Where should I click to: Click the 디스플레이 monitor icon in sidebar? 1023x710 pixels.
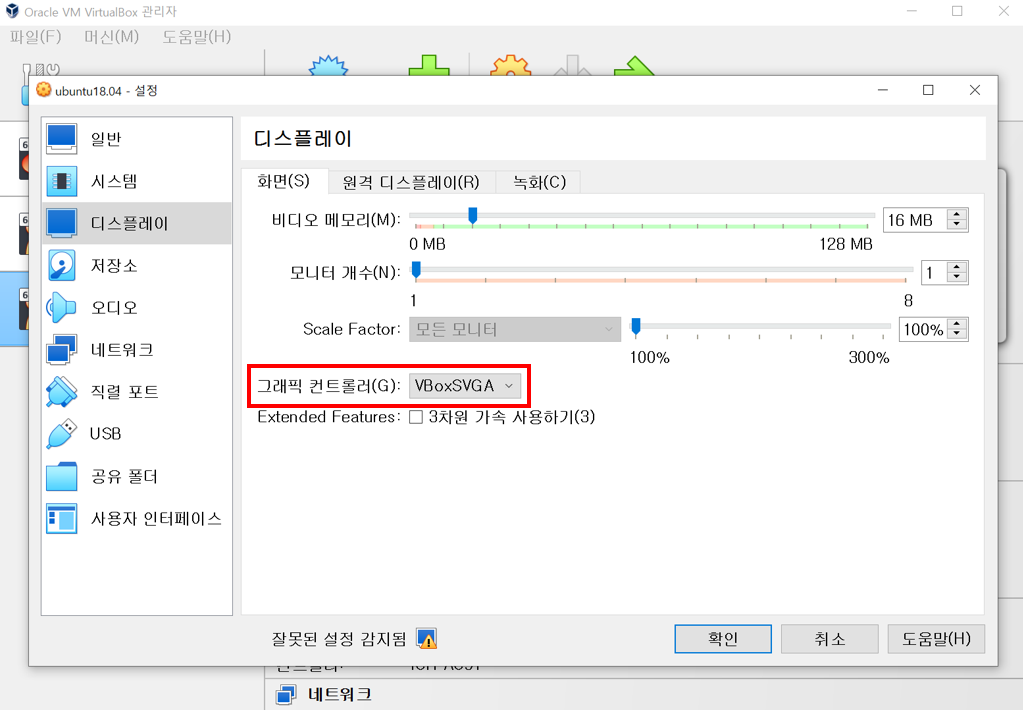tap(62, 223)
